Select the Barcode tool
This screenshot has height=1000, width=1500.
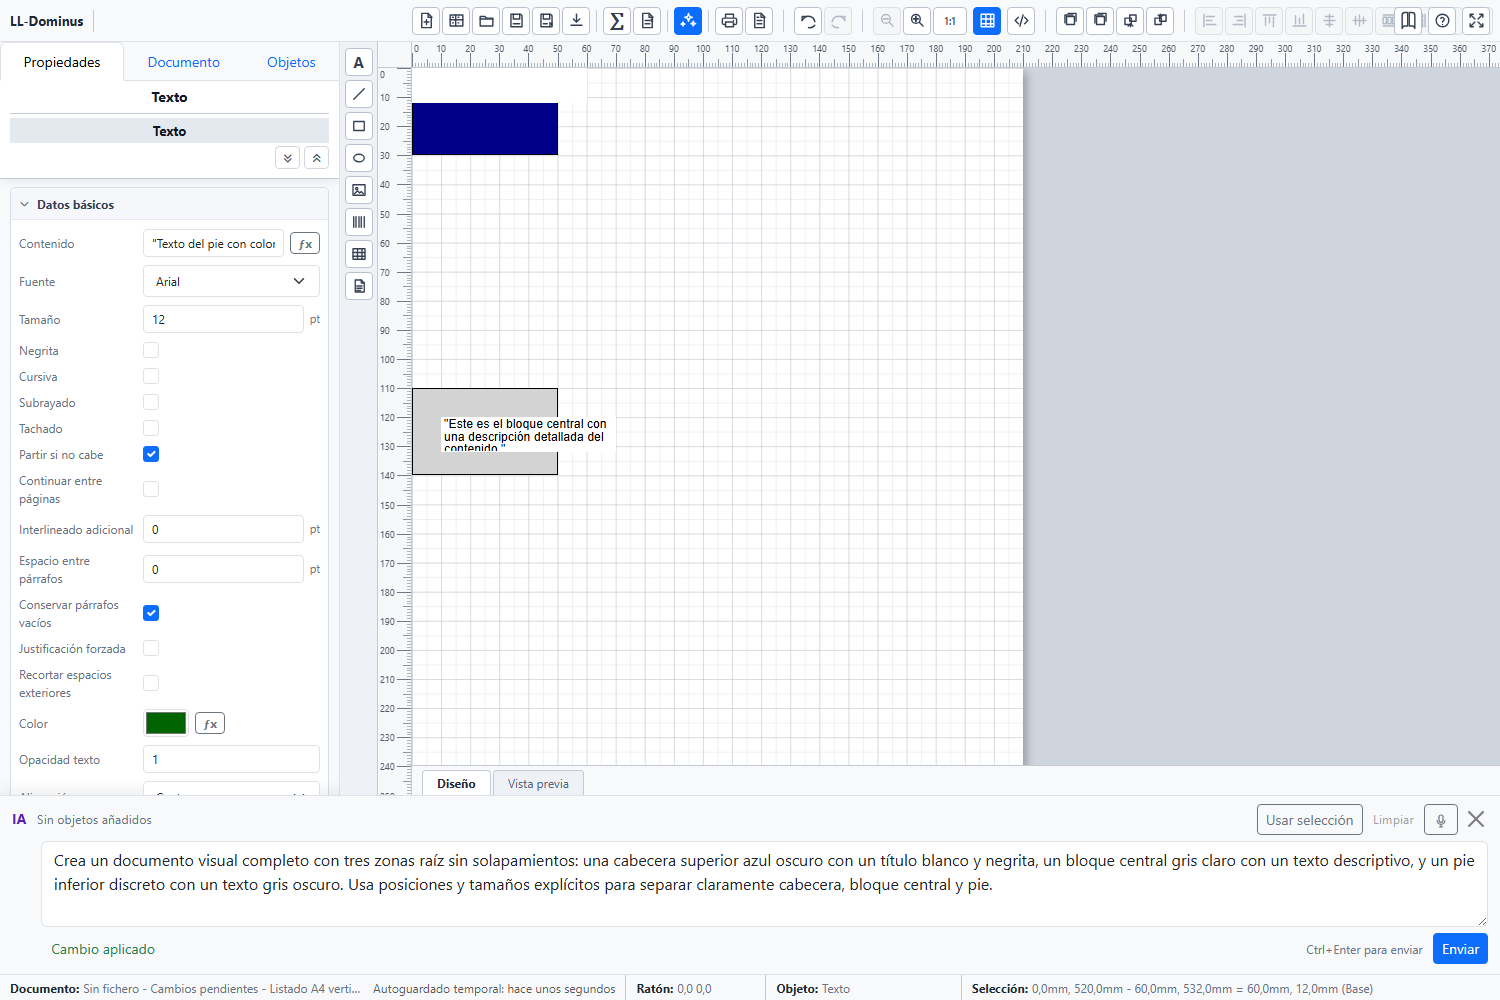(x=359, y=222)
